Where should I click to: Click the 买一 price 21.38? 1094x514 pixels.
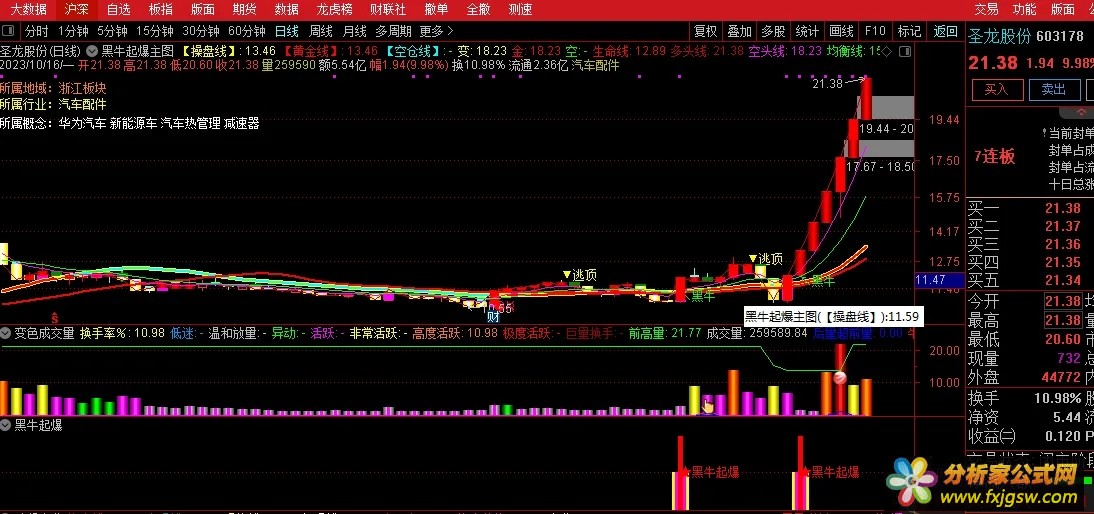tap(1063, 209)
